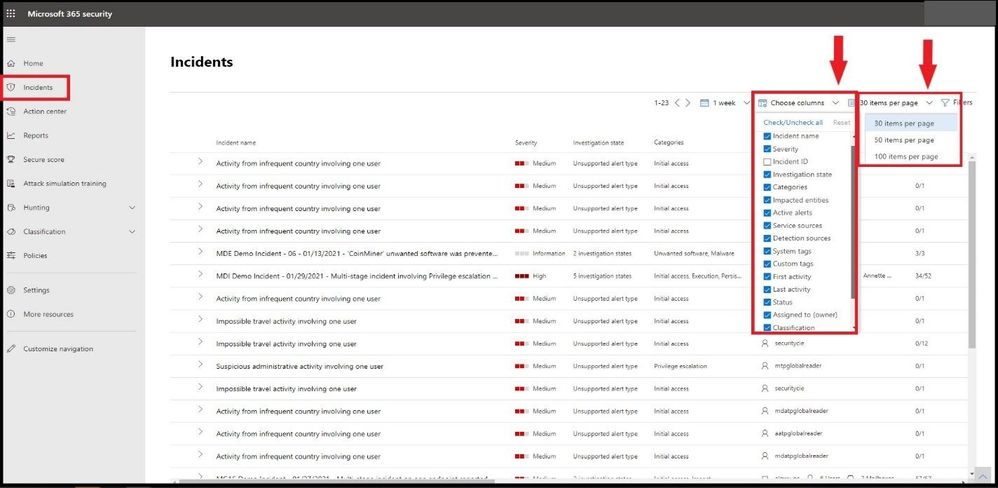
Task: Collapse navigation with the hamburger icon
Action: coord(10,39)
